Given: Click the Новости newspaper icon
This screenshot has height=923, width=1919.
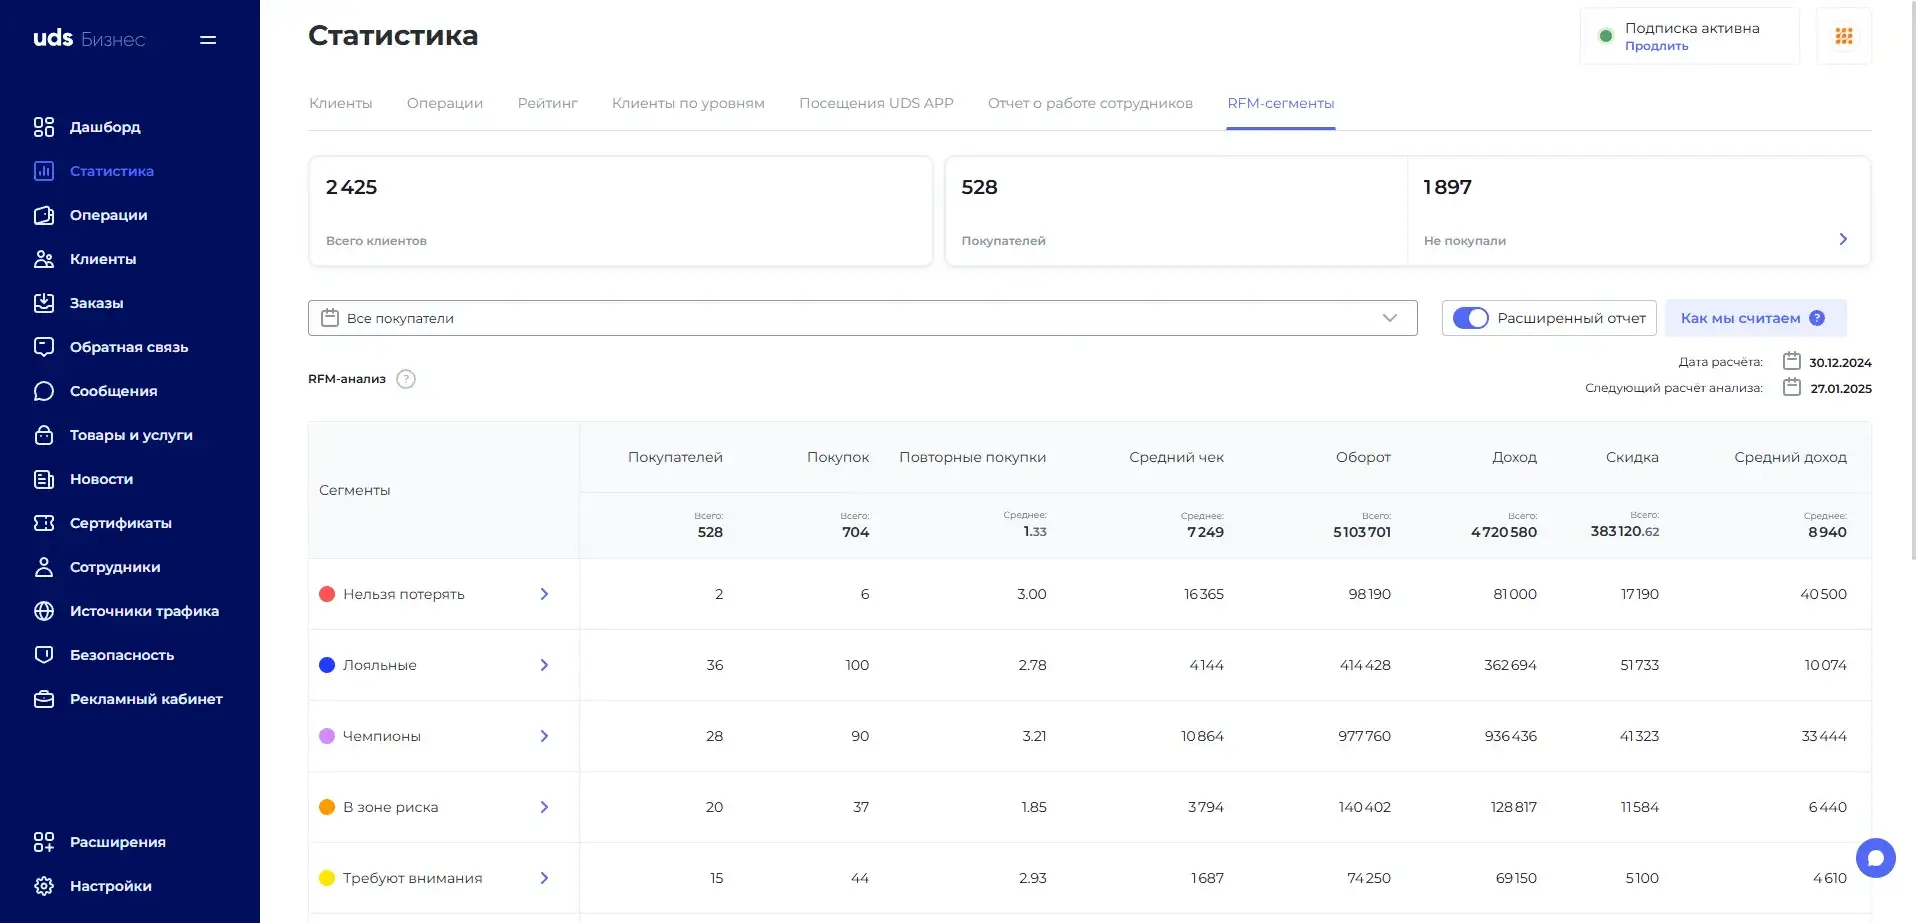Looking at the screenshot, I should [44, 479].
